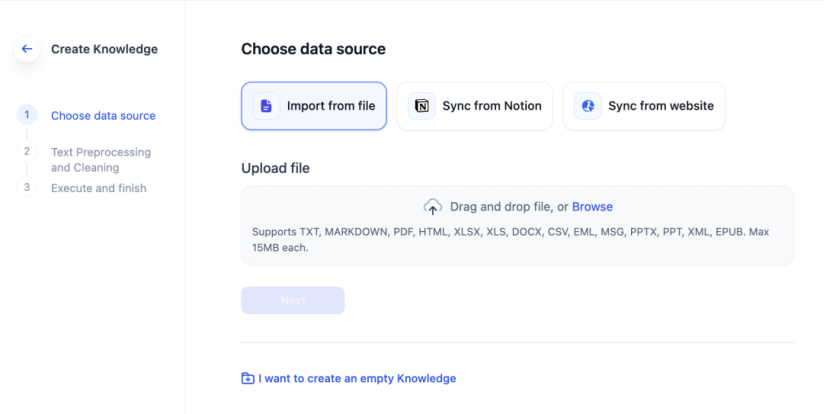This screenshot has height=414, width=824.
Task: Click the step 3 number indicator
Action: [x=27, y=187]
